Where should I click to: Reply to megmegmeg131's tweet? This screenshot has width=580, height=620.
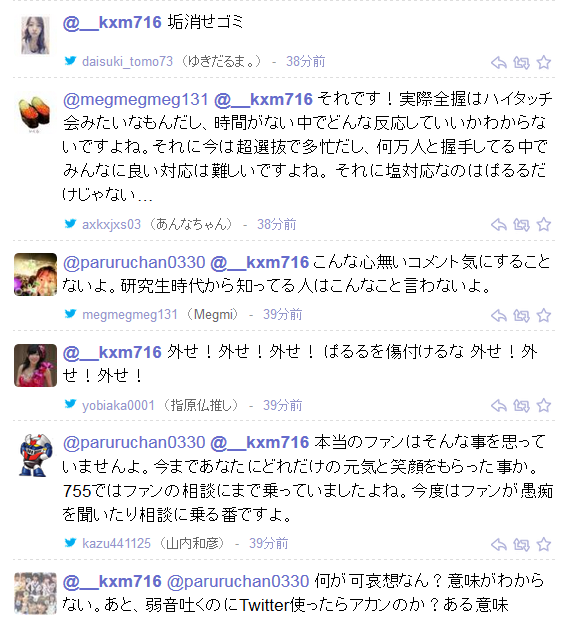coord(499,316)
